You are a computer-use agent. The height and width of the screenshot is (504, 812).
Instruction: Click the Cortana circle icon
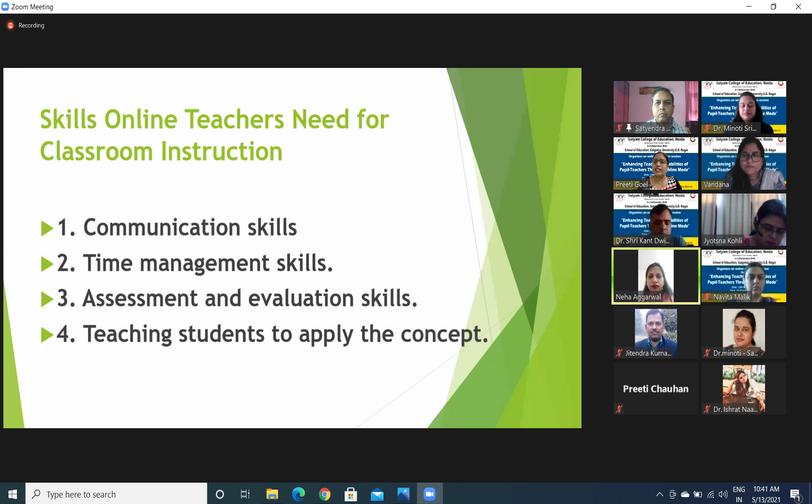pyautogui.click(x=220, y=494)
